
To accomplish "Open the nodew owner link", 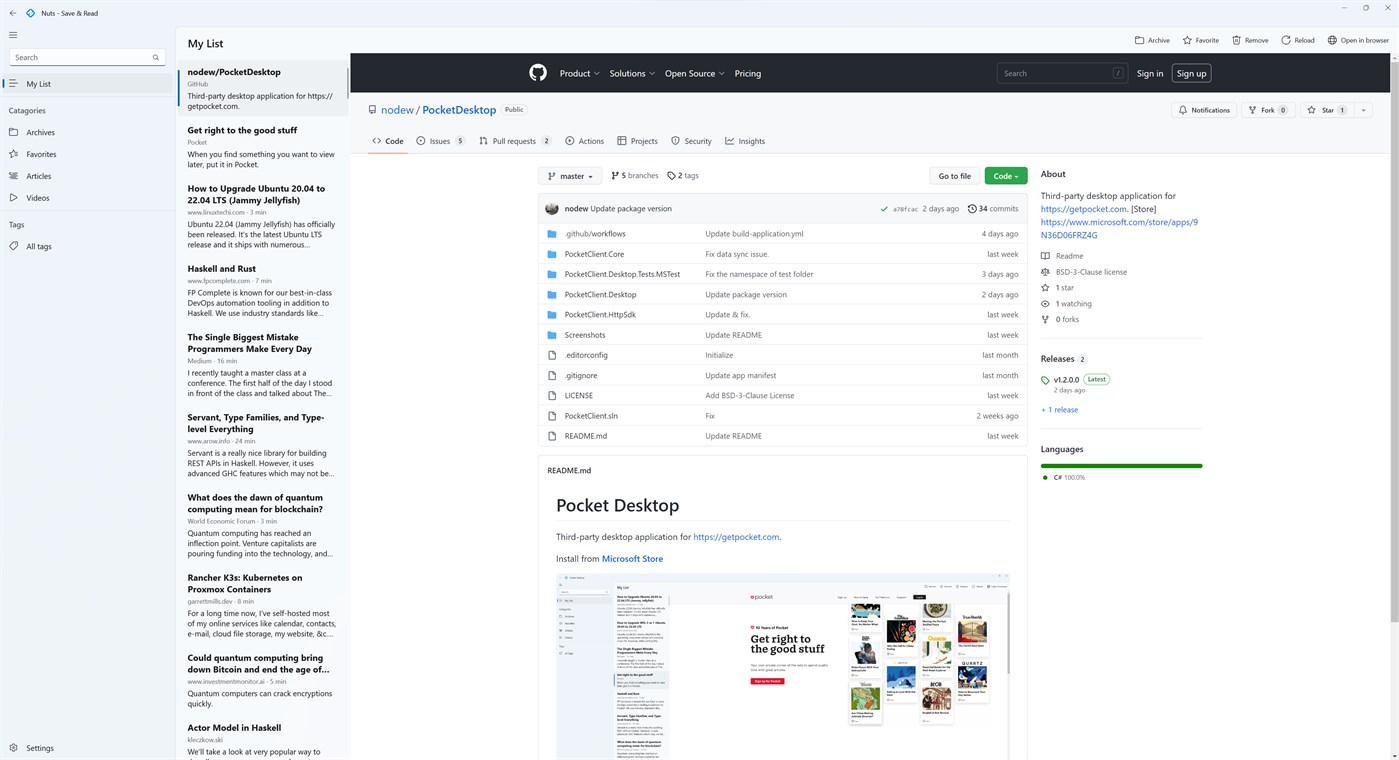I will [x=397, y=110].
